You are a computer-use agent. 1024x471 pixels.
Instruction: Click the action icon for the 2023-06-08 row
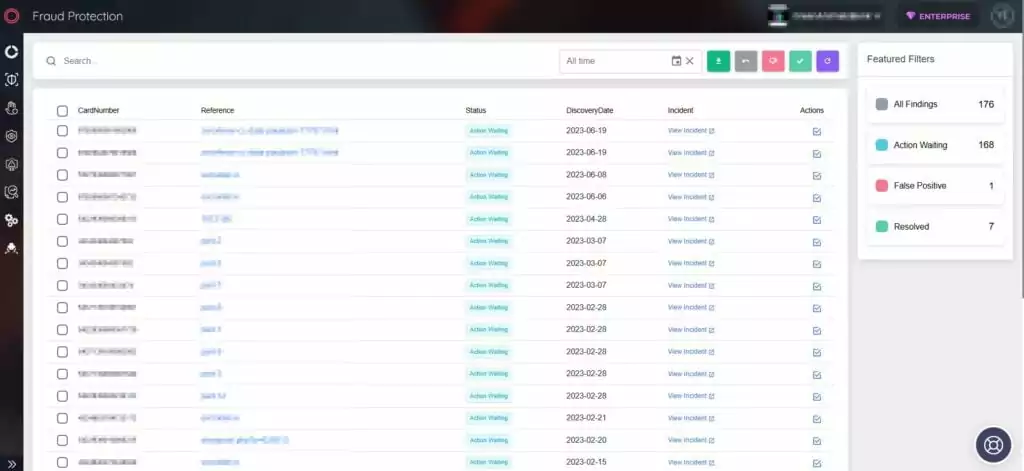point(816,175)
